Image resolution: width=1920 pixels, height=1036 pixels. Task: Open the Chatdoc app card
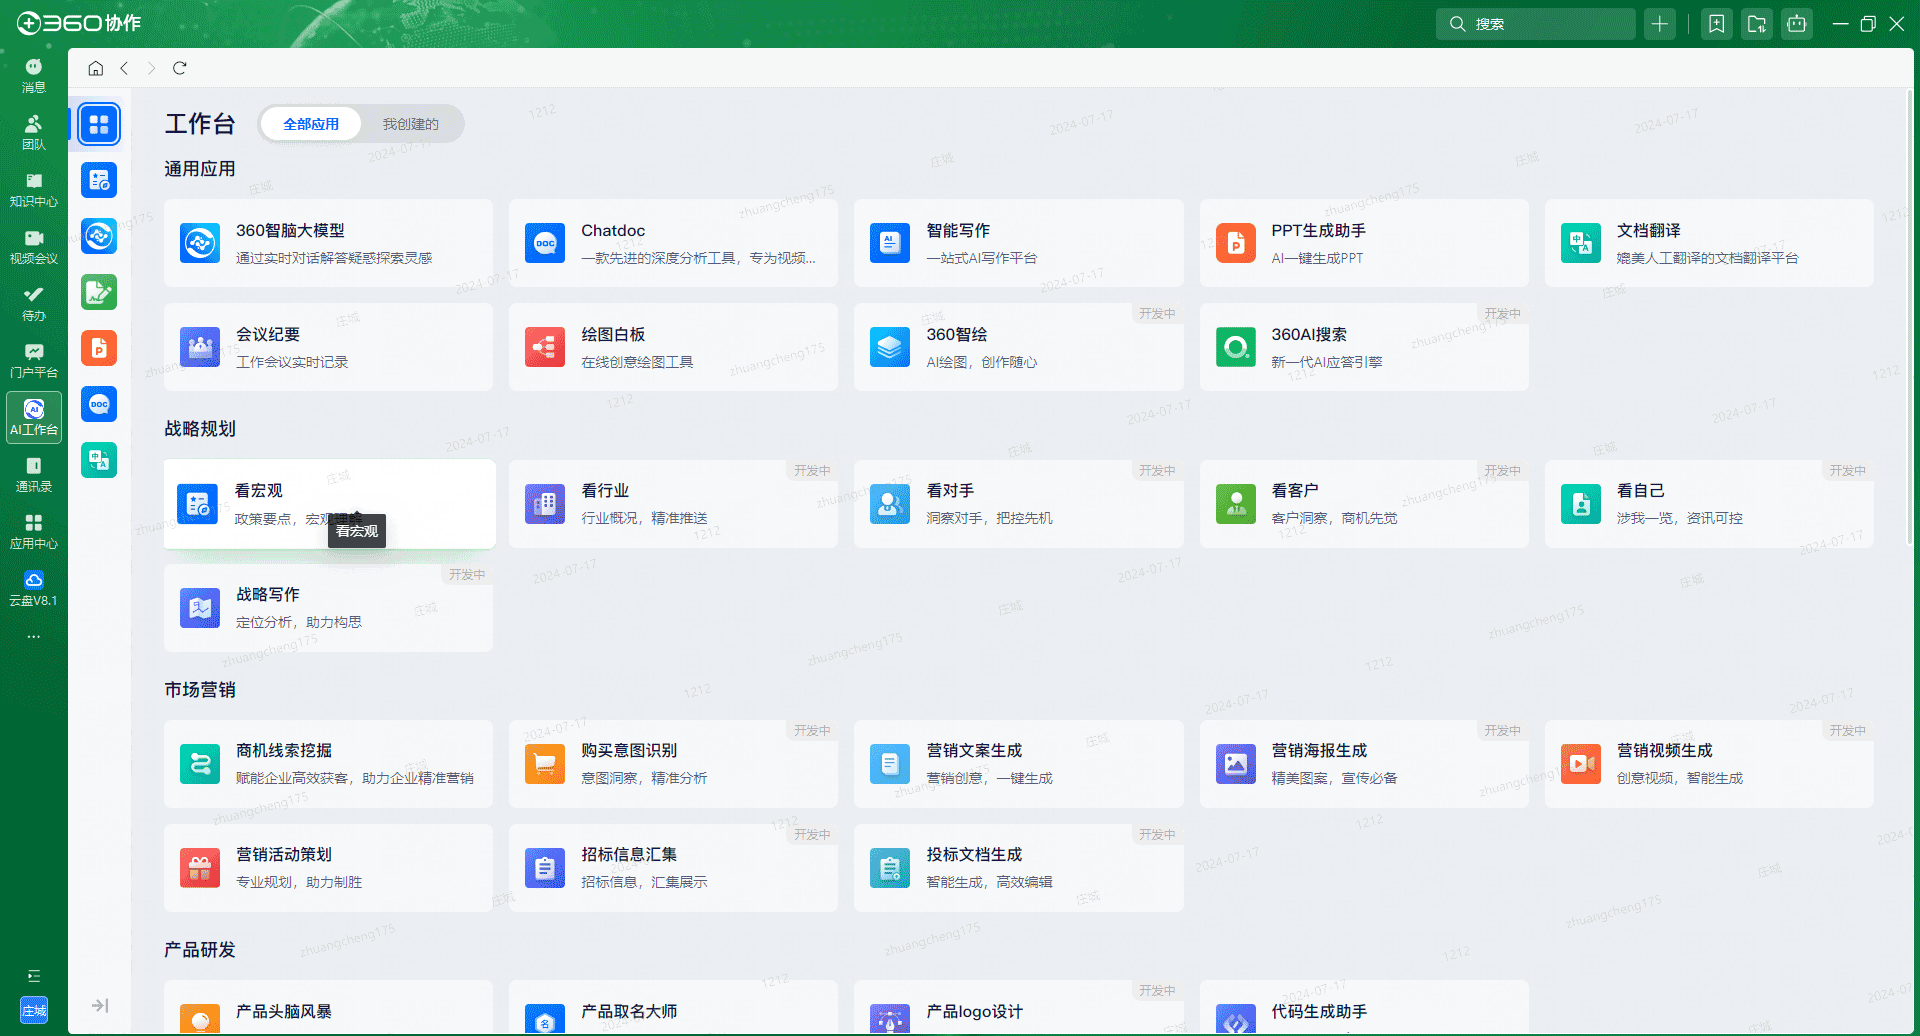[673, 243]
